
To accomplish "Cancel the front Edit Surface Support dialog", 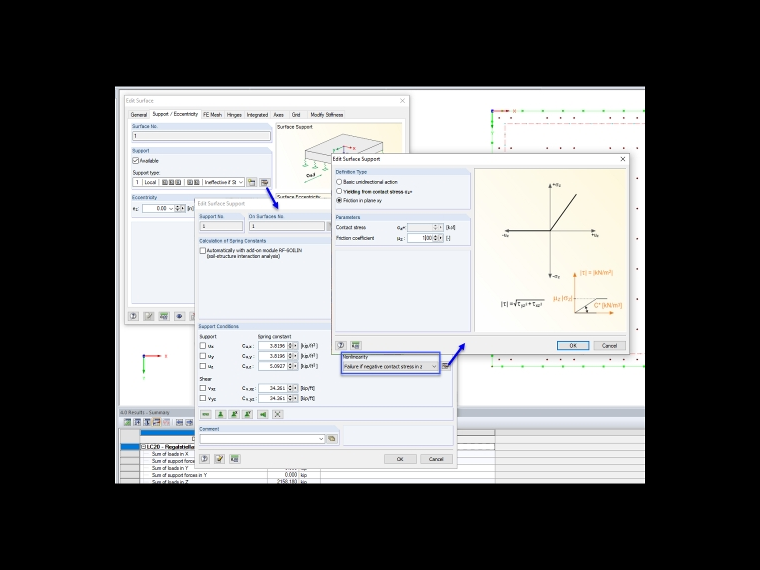I will click(609, 346).
